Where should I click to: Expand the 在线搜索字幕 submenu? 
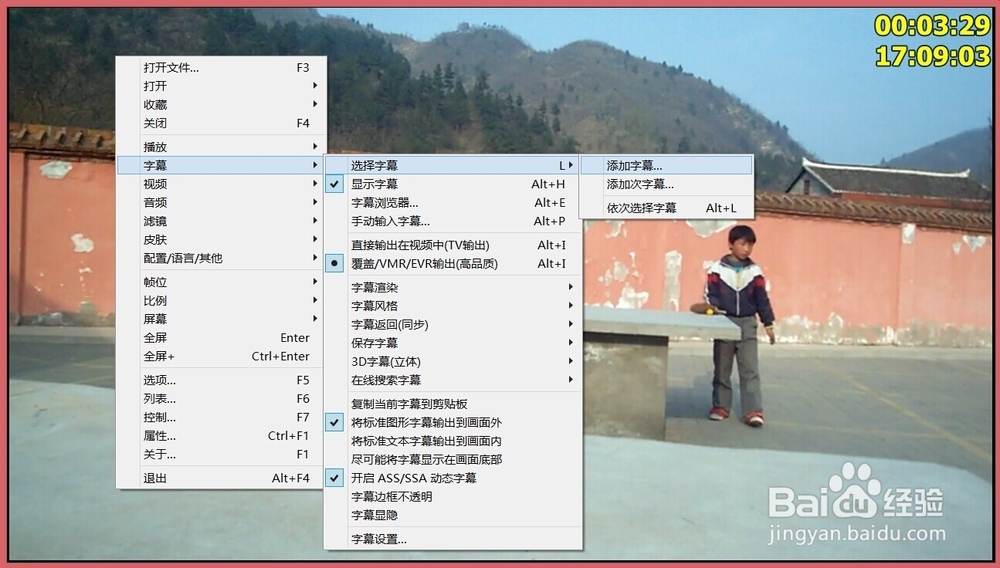click(453, 380)
